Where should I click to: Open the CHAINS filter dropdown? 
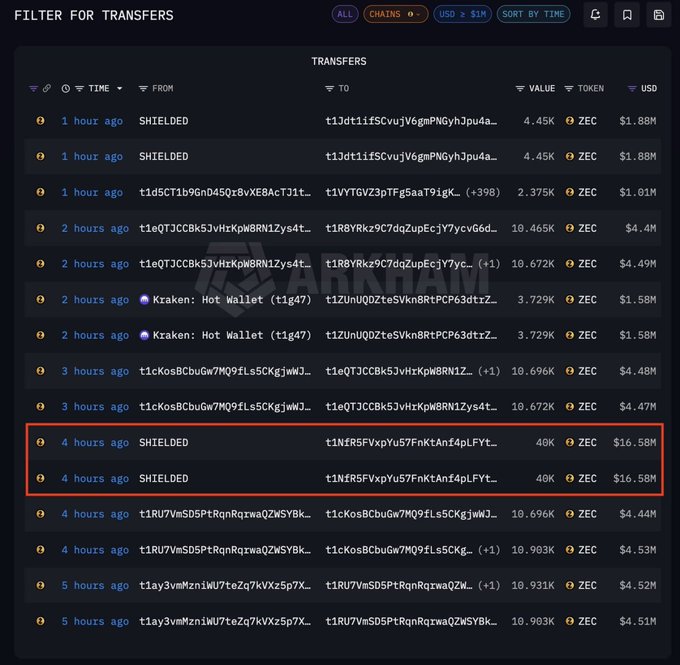(x=396, y=14)
